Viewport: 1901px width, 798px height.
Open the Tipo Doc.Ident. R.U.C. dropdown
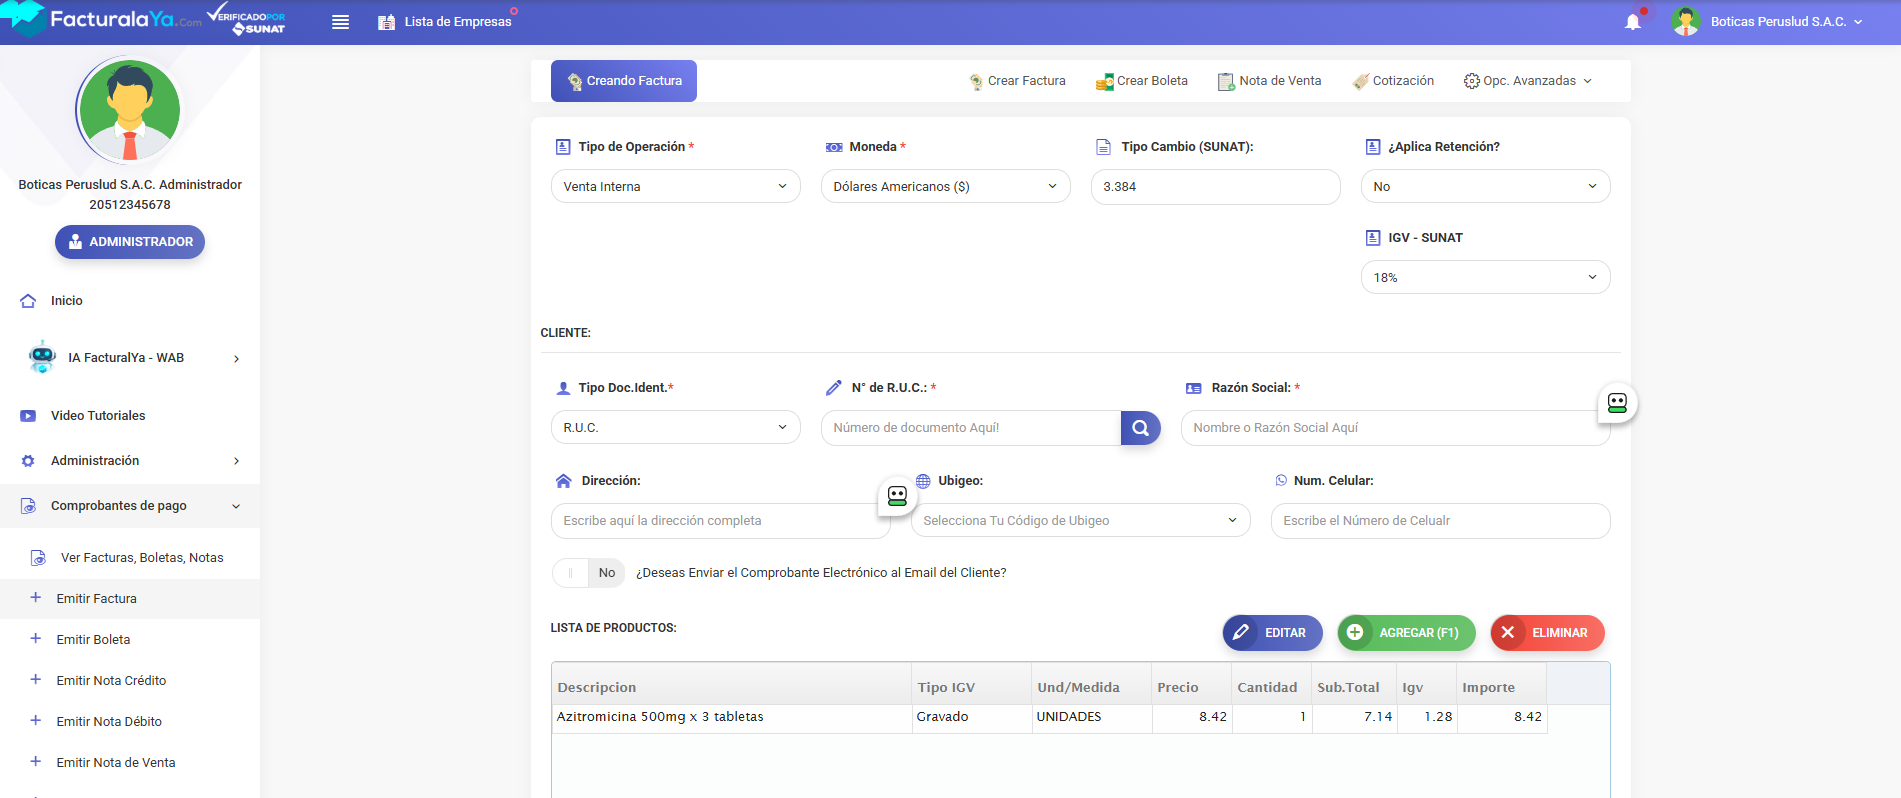point(676,428)
